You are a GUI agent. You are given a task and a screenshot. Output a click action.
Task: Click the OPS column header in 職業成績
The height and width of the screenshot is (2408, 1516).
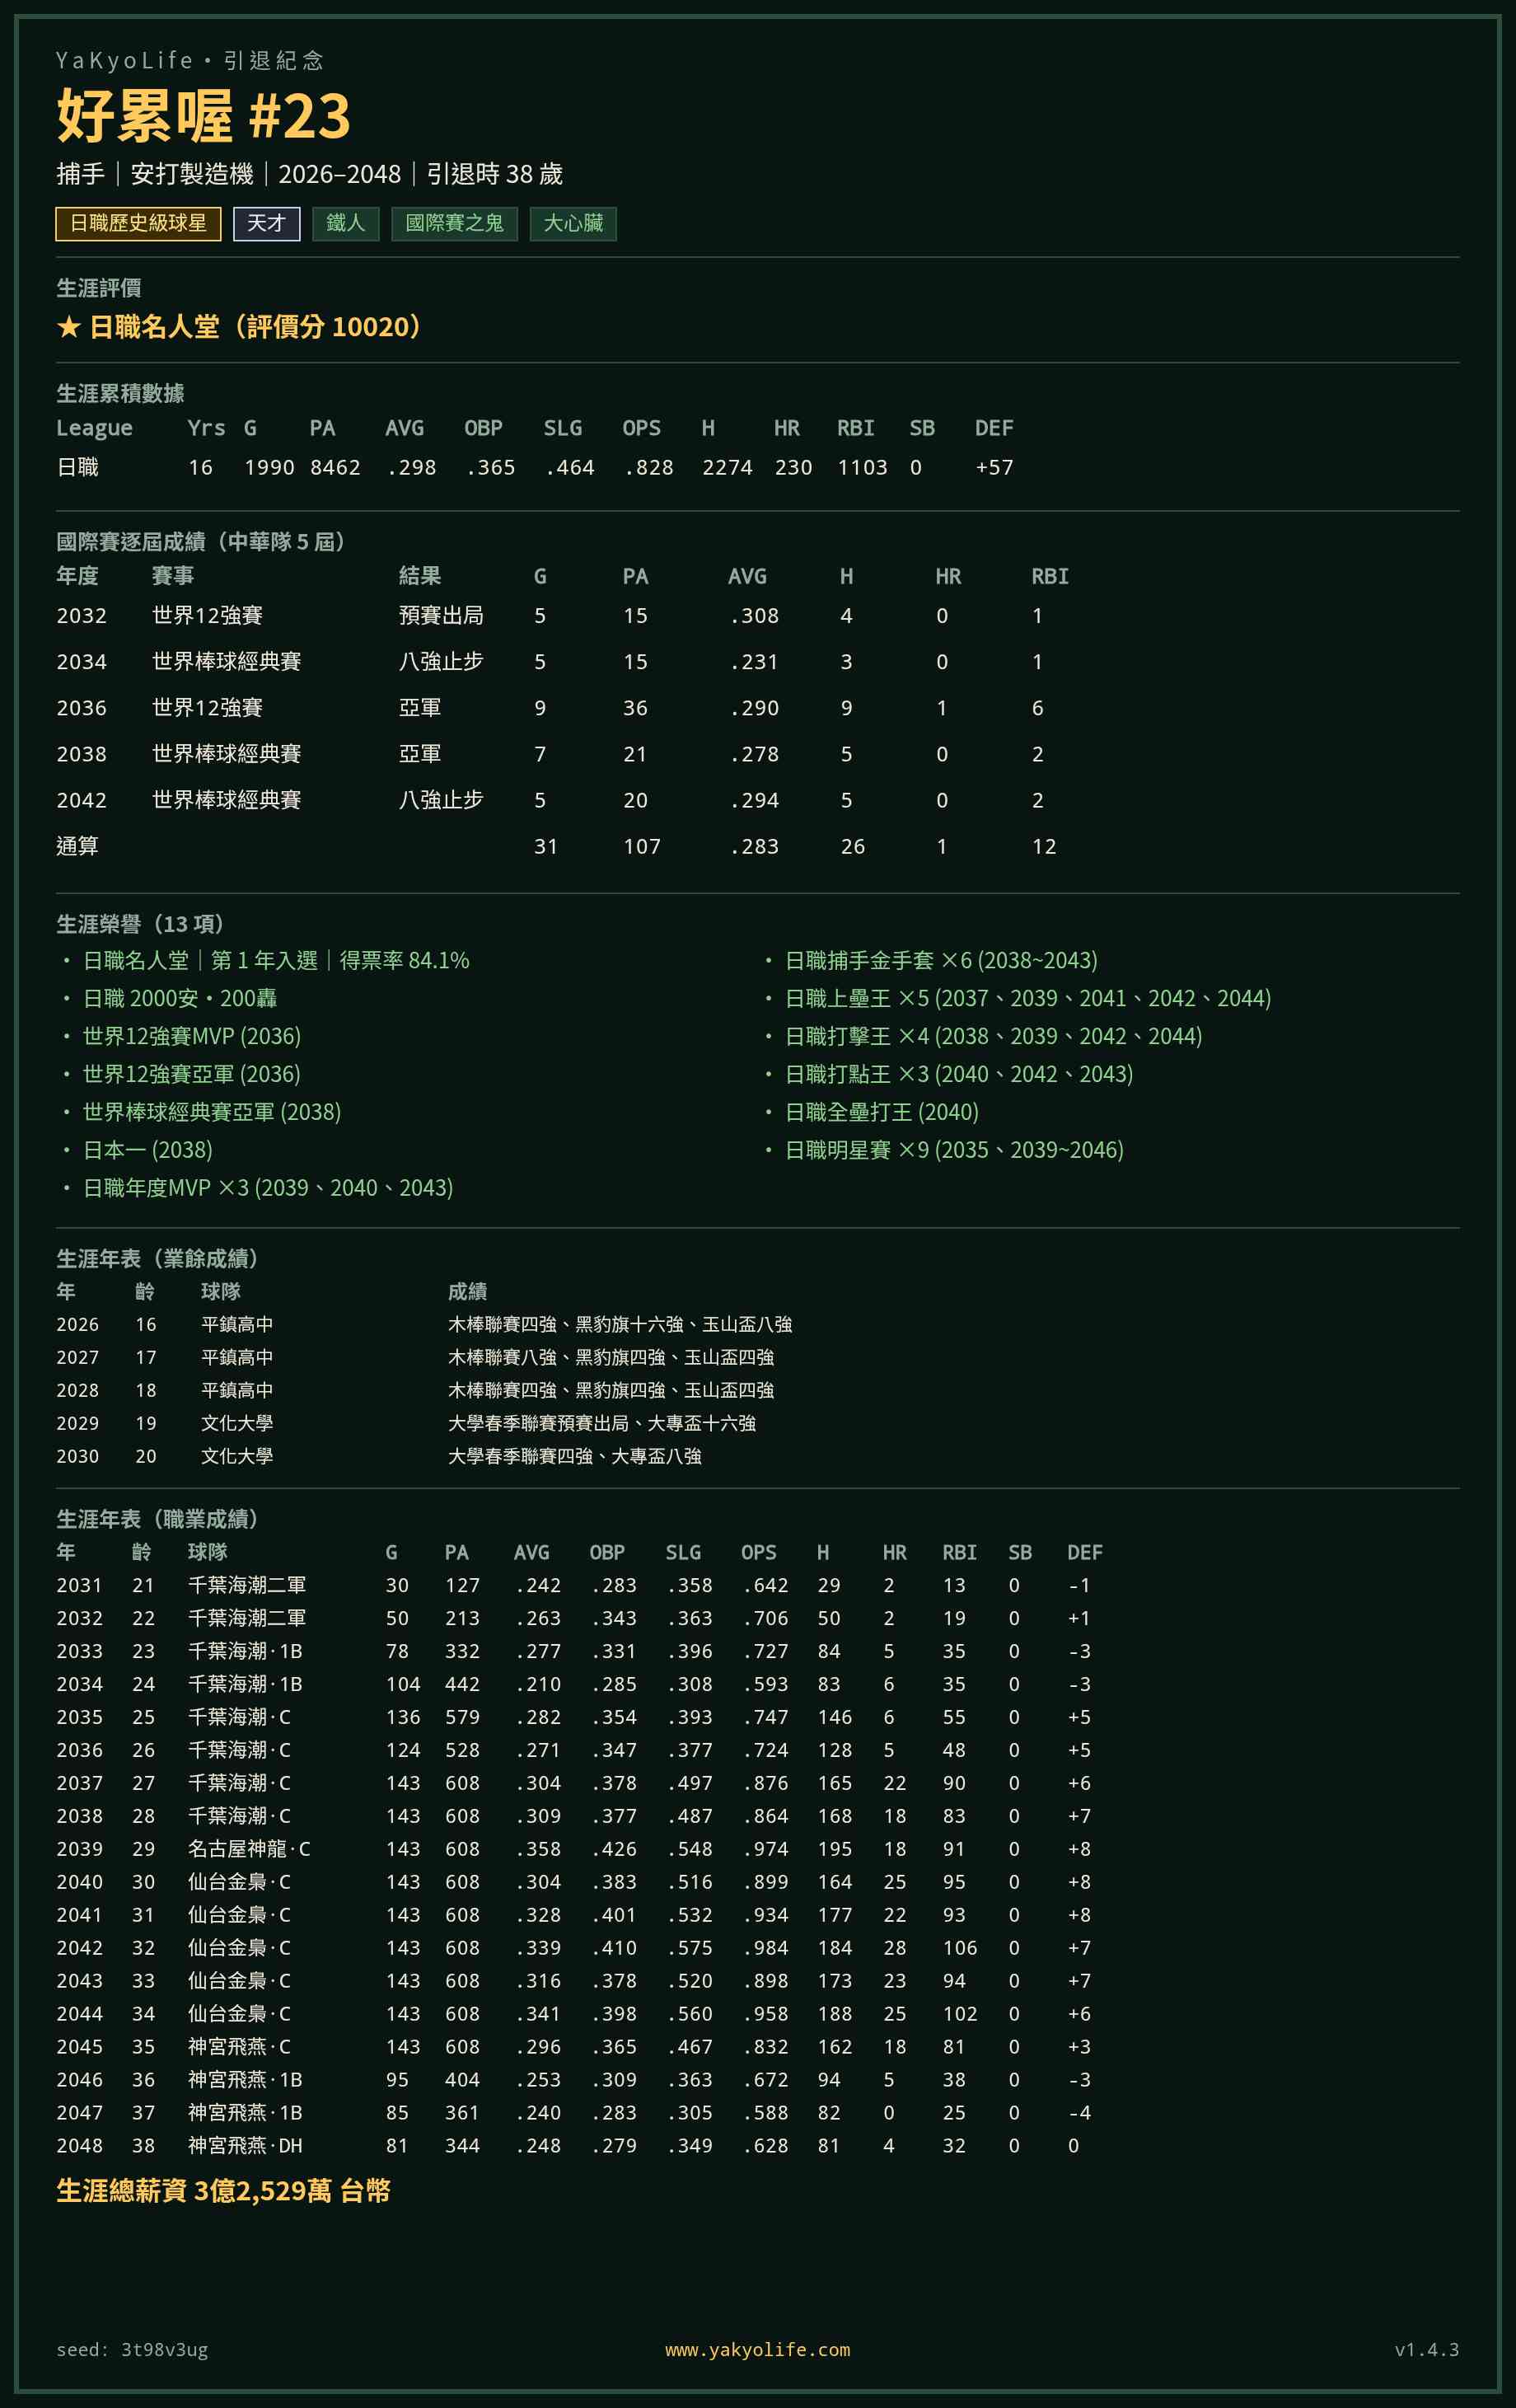[x=759, y=1552]
